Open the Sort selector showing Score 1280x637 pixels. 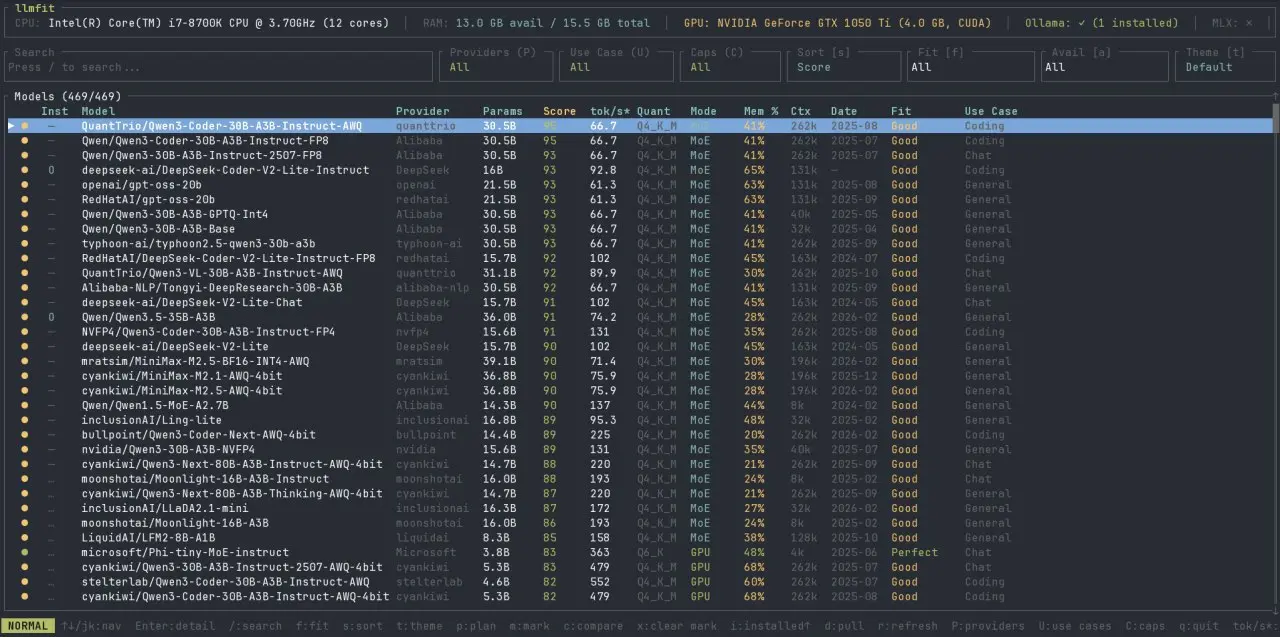click(843, 66)
